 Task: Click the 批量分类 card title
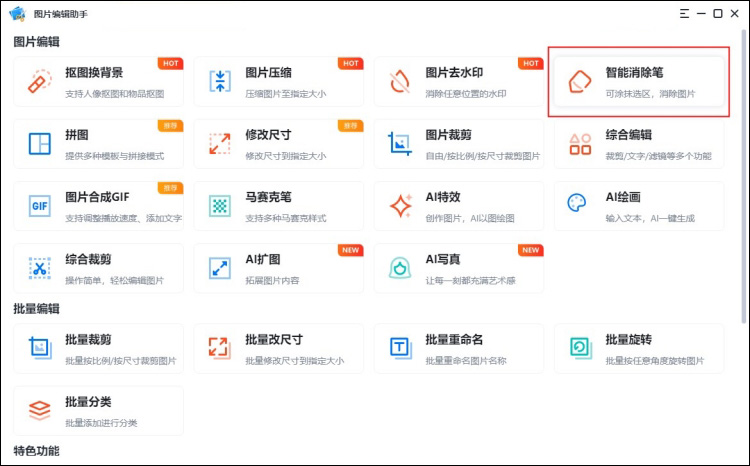(88, 402)
